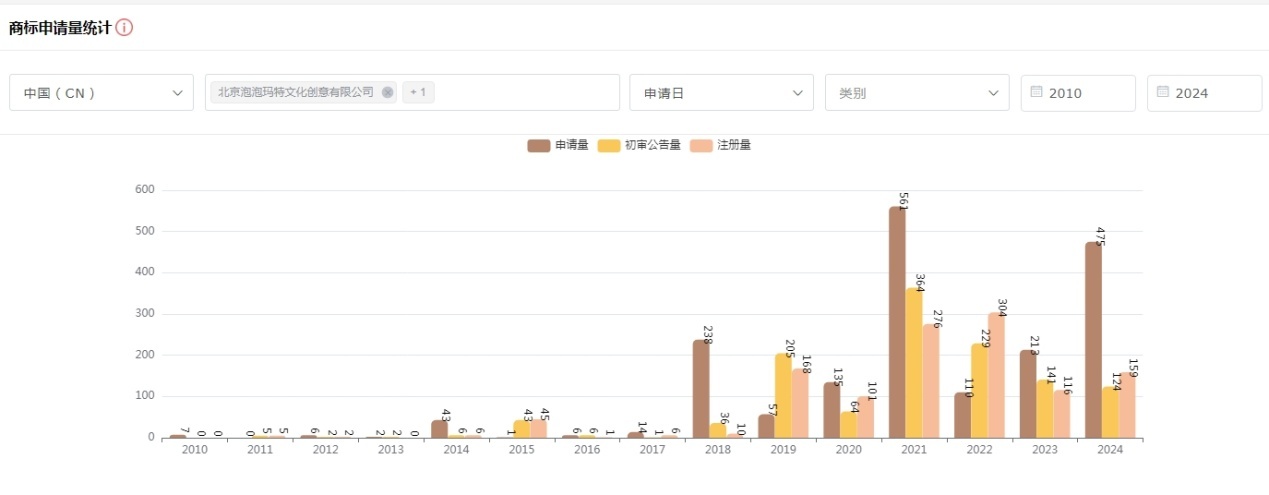The height and width of the screenshot is (495, 1269).
Task: Click the 2024 申请量 bar of 475
Action: point(1093,340)
